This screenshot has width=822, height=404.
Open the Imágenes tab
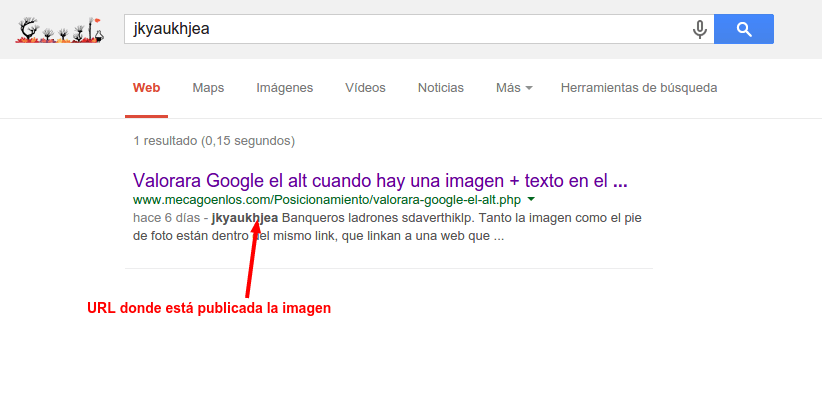coord(285,88)
